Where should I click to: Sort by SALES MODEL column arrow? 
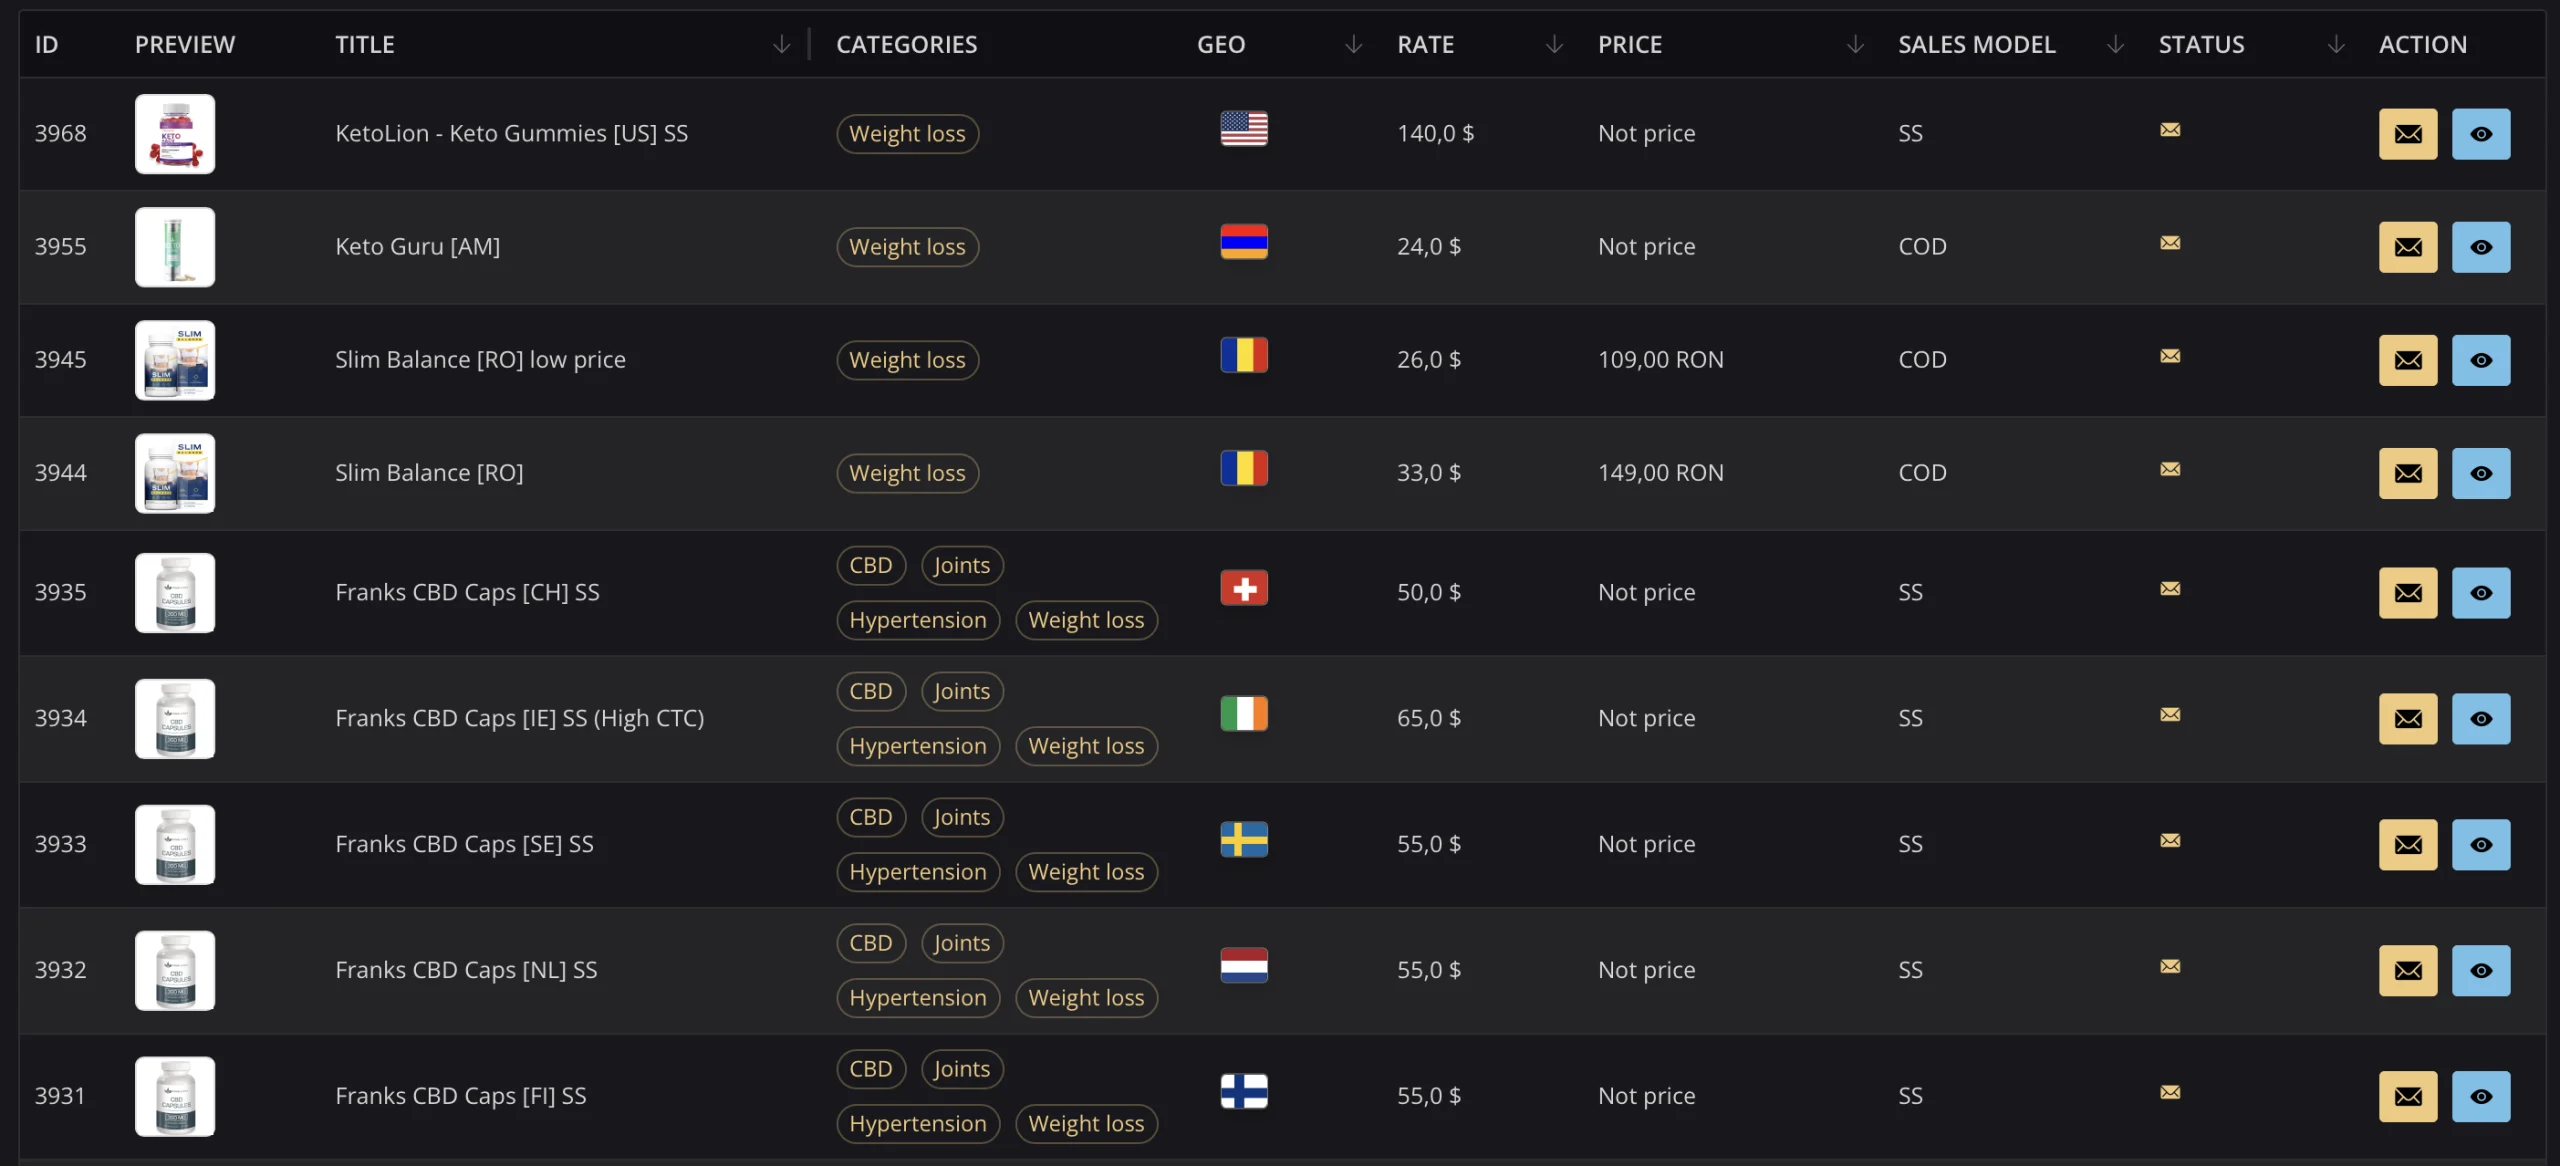click(2114, 45)
